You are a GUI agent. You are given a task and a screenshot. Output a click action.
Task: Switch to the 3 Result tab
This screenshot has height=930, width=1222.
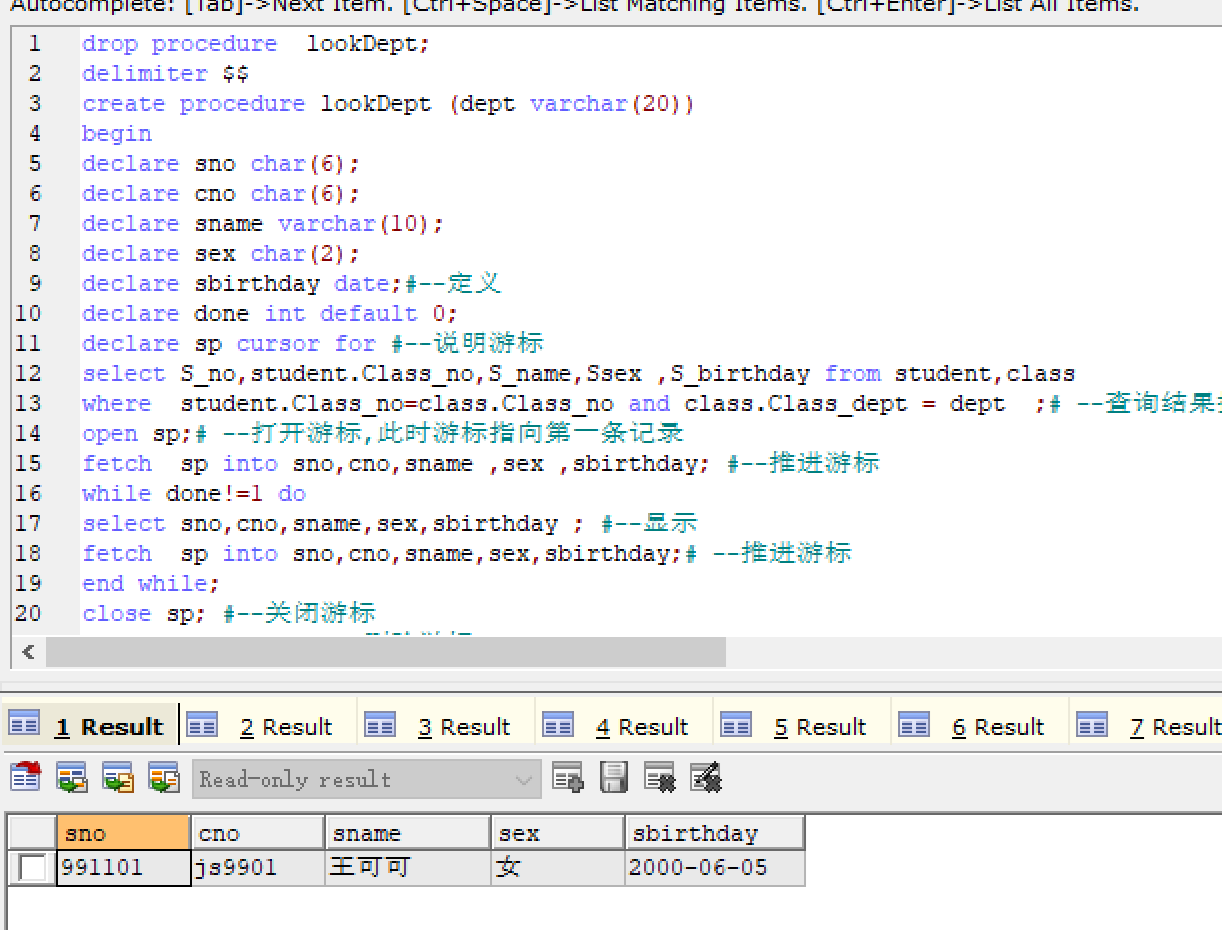[447, 726]
